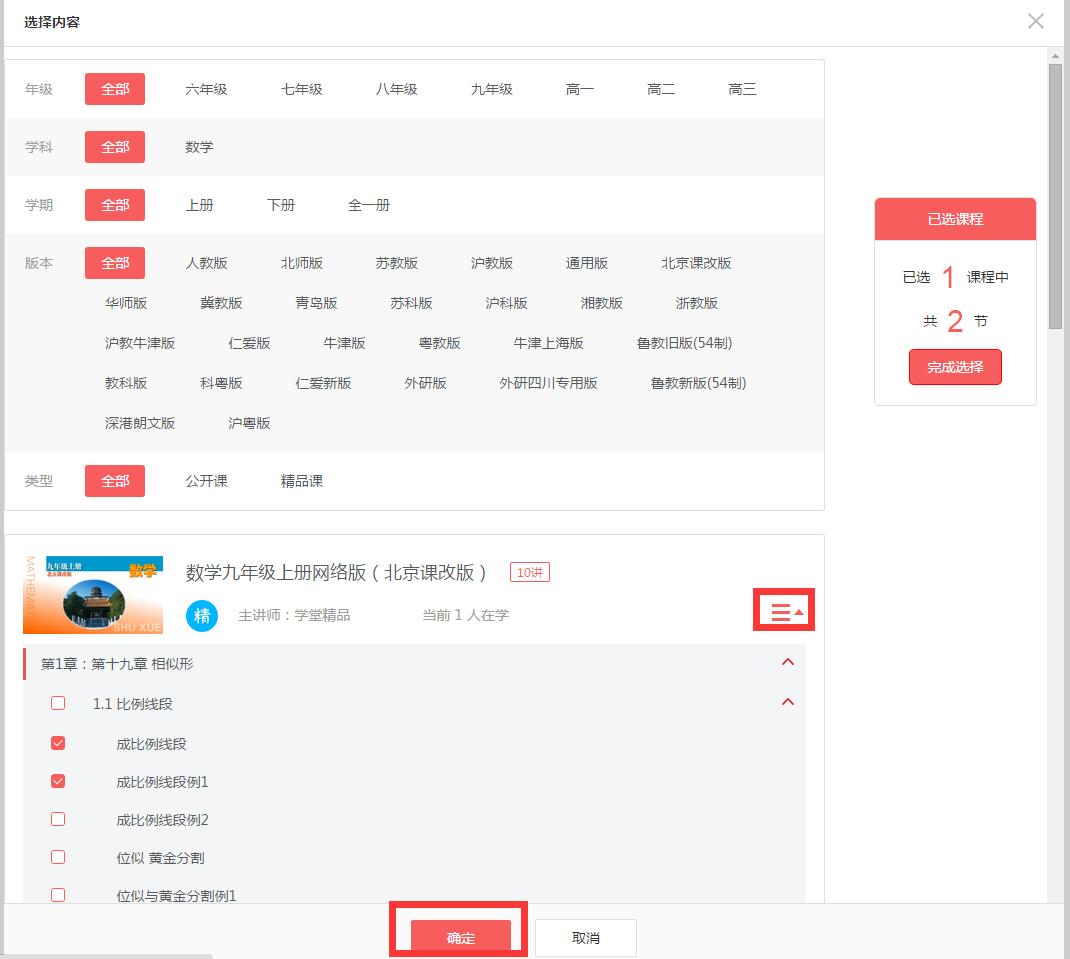Open the 数学九年级上册 course thumbnail
This screenshot has height=959, width=1070.
tap(93, 593)
